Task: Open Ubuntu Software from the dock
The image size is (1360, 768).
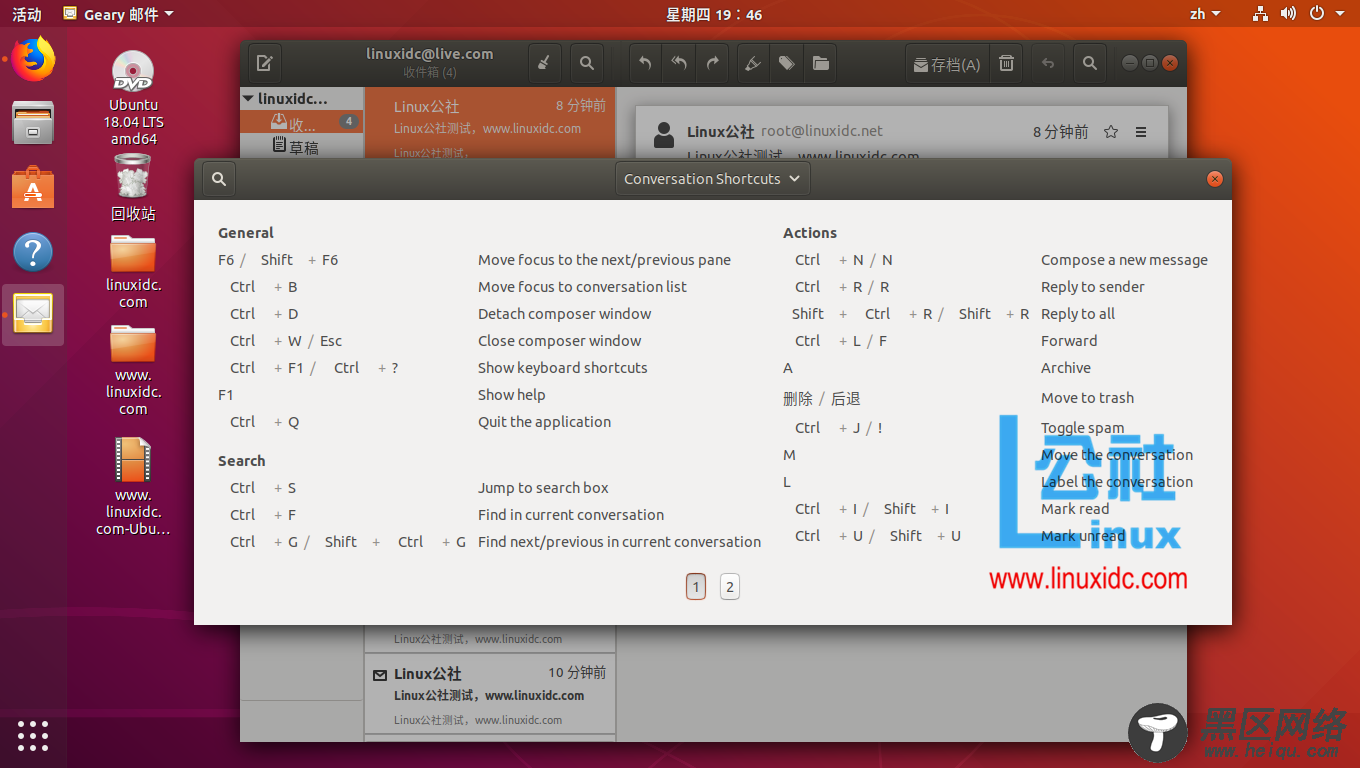Action: pyautogui.click(x=33, y=187)
